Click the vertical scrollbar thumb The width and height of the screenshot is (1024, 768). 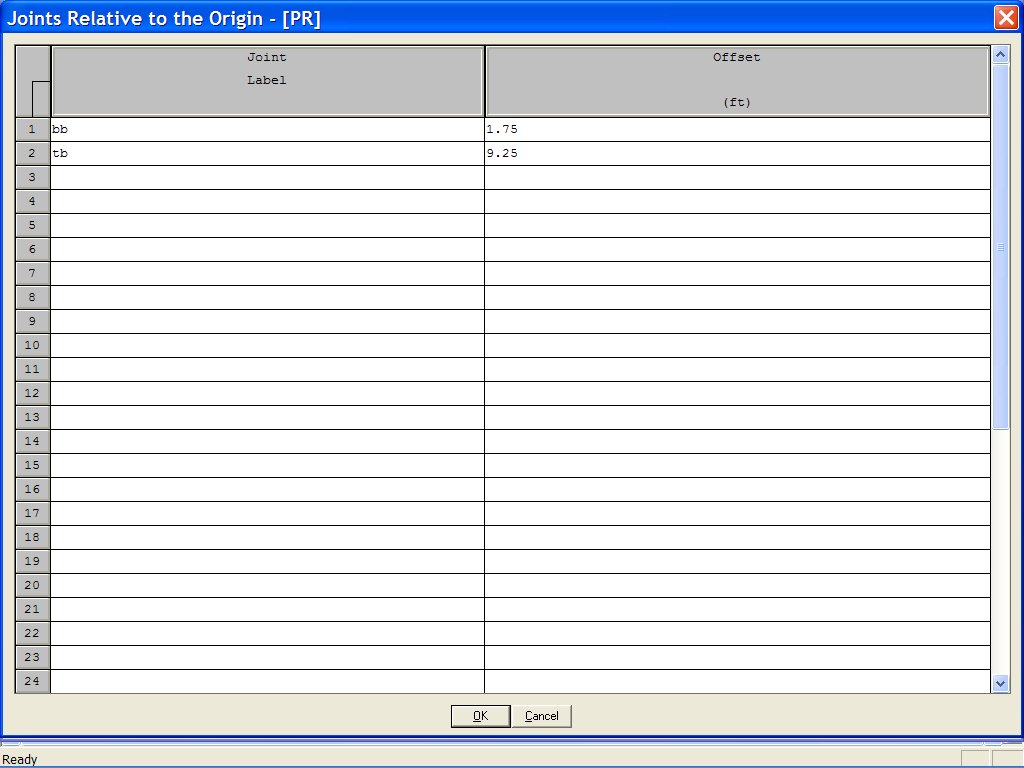pos(1000,247)
